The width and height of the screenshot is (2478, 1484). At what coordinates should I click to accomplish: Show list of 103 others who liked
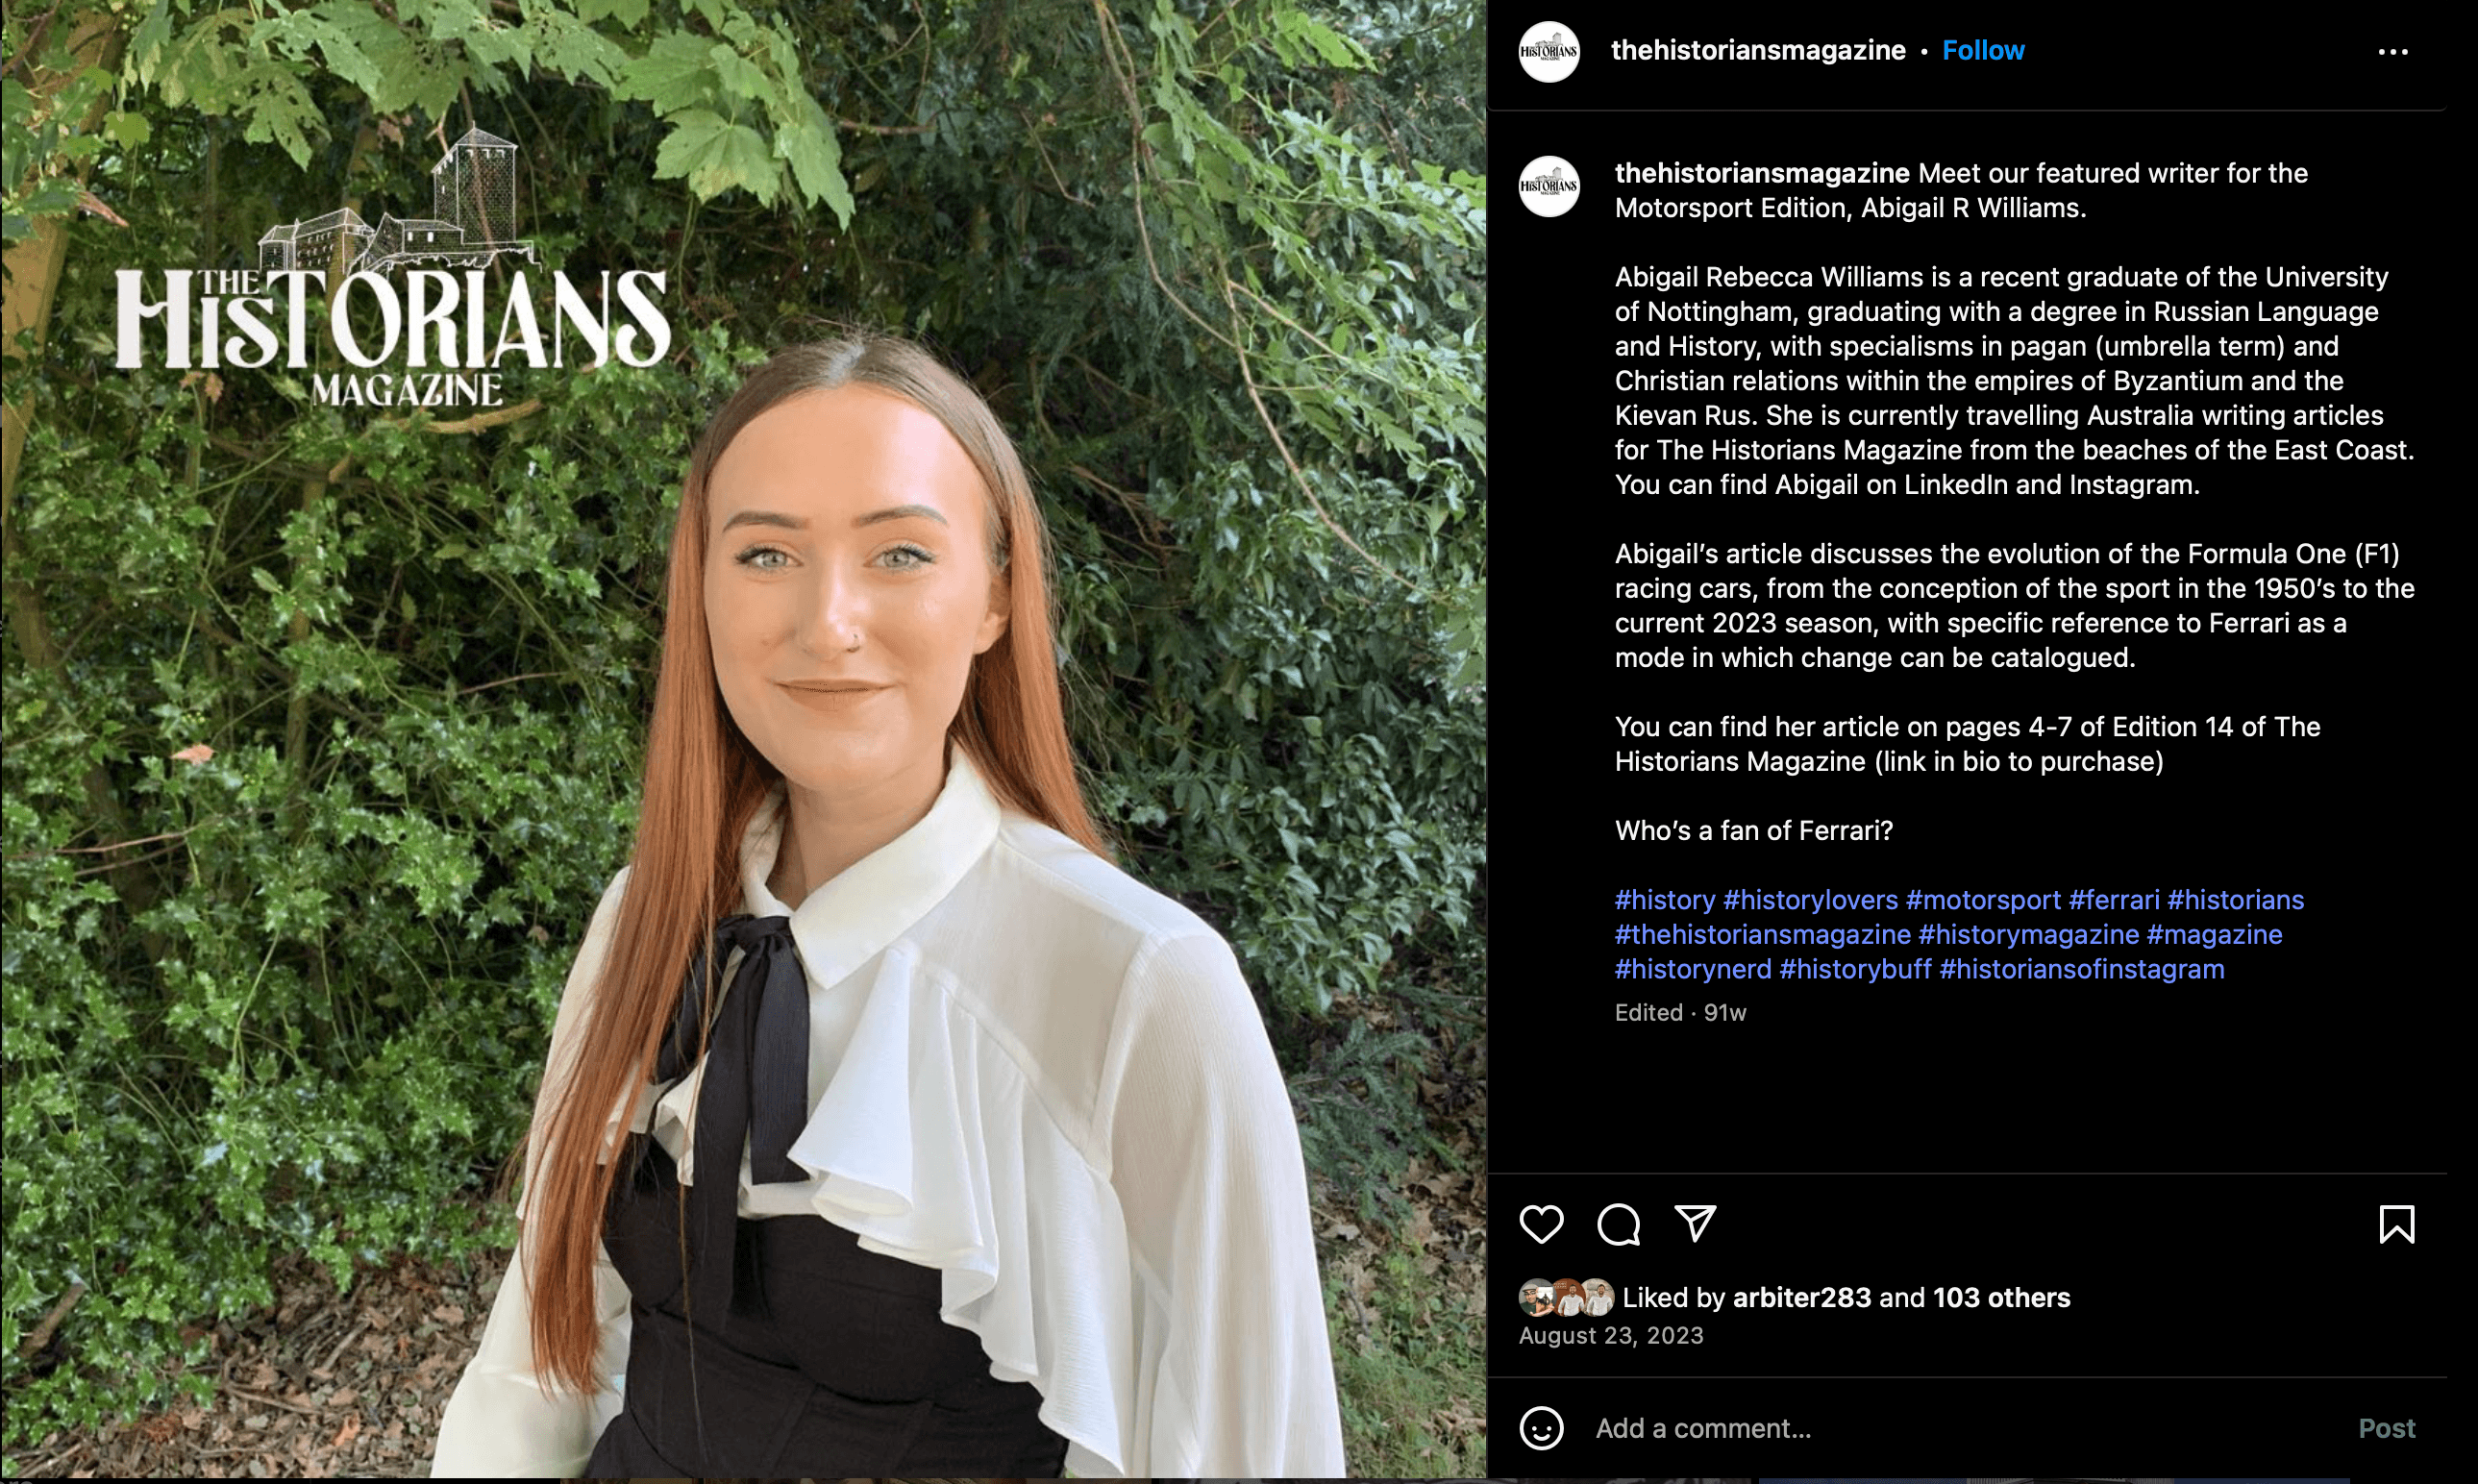[x=2001, y=1298]
